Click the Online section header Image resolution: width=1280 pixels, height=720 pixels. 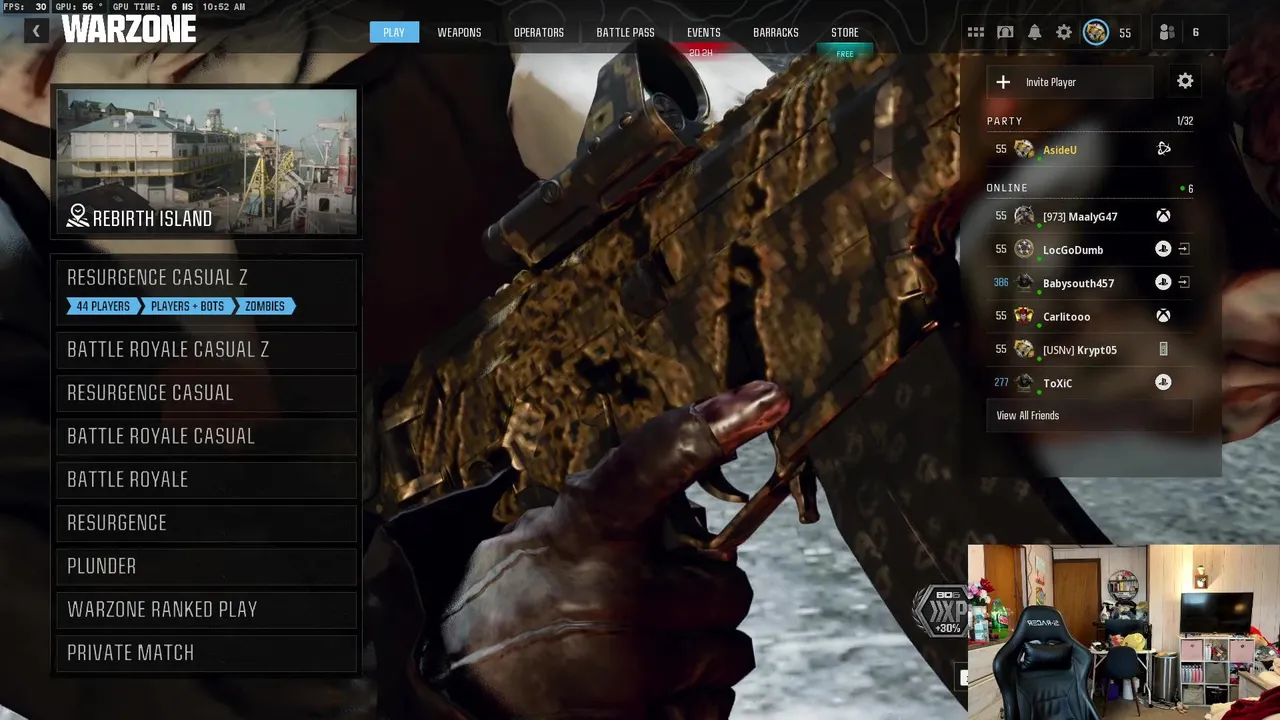click(x=1007, y=188)
